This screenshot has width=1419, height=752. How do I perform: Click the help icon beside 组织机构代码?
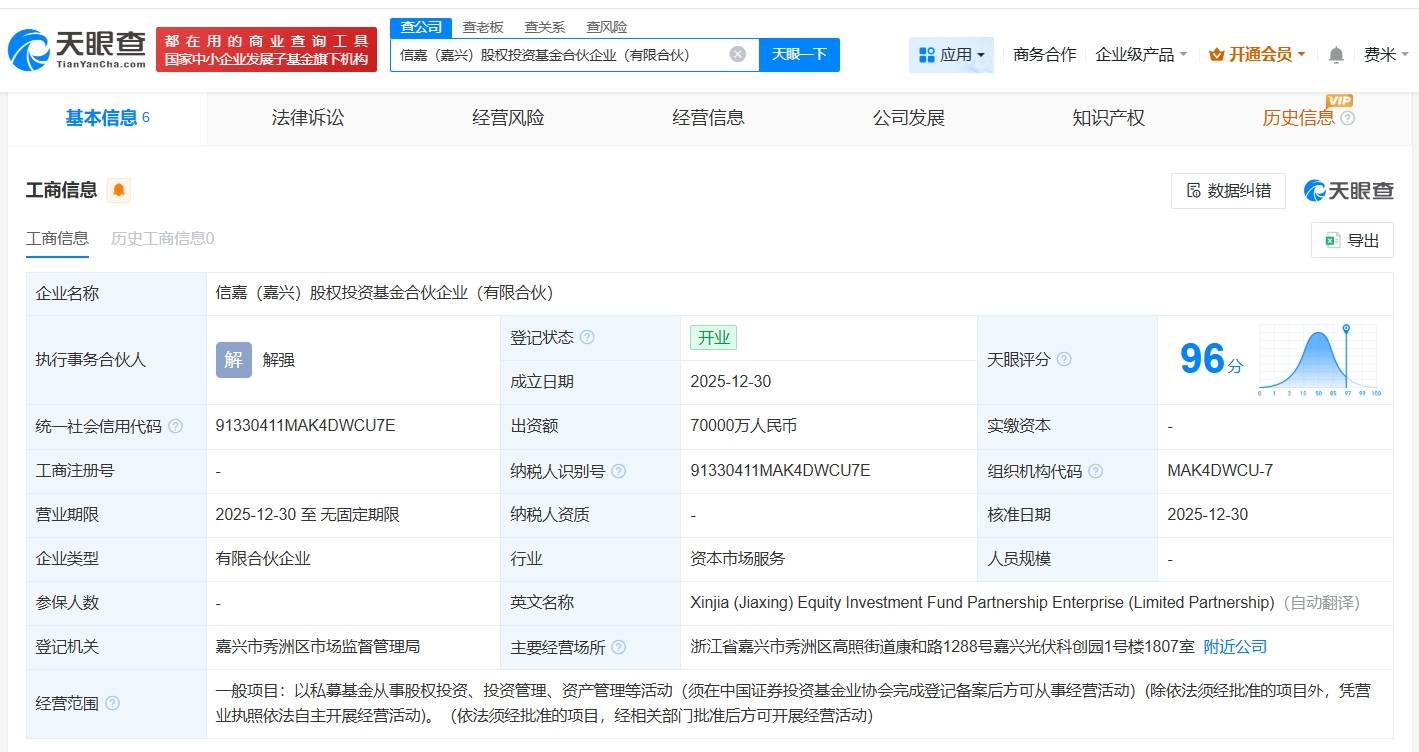coord(1096,471)
